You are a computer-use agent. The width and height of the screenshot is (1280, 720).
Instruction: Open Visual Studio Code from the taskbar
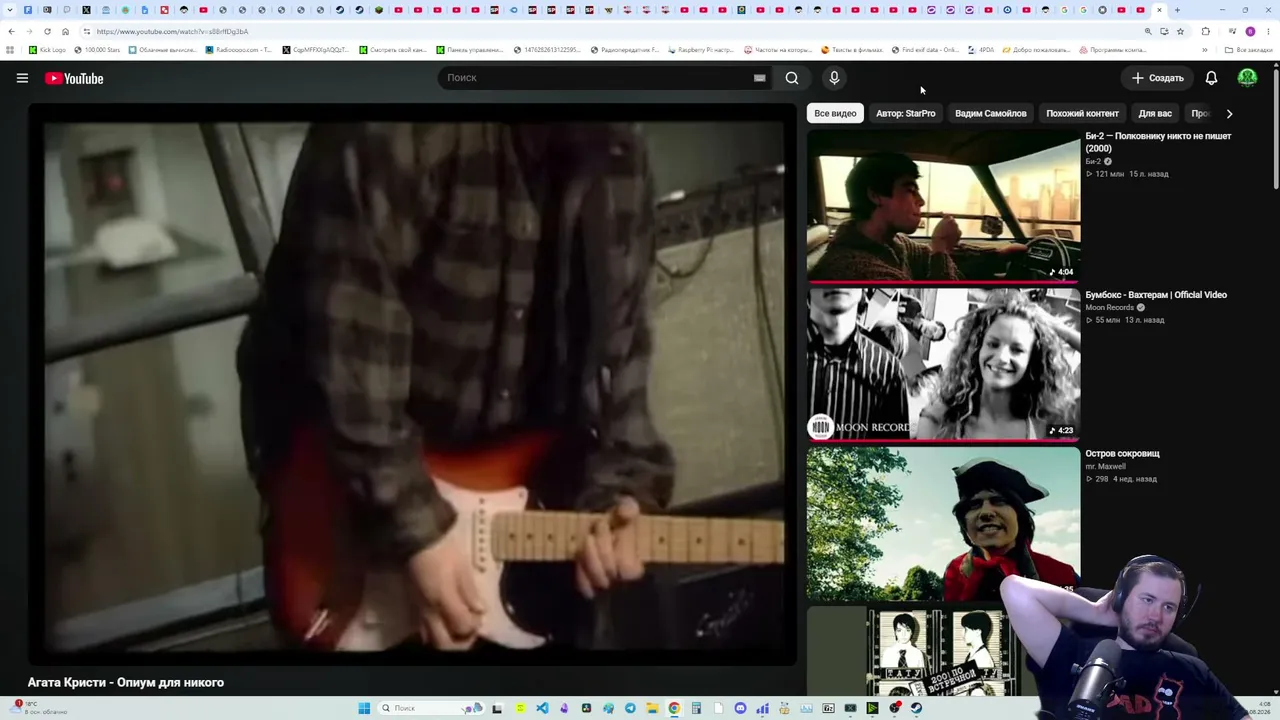(x=542, y=708)
